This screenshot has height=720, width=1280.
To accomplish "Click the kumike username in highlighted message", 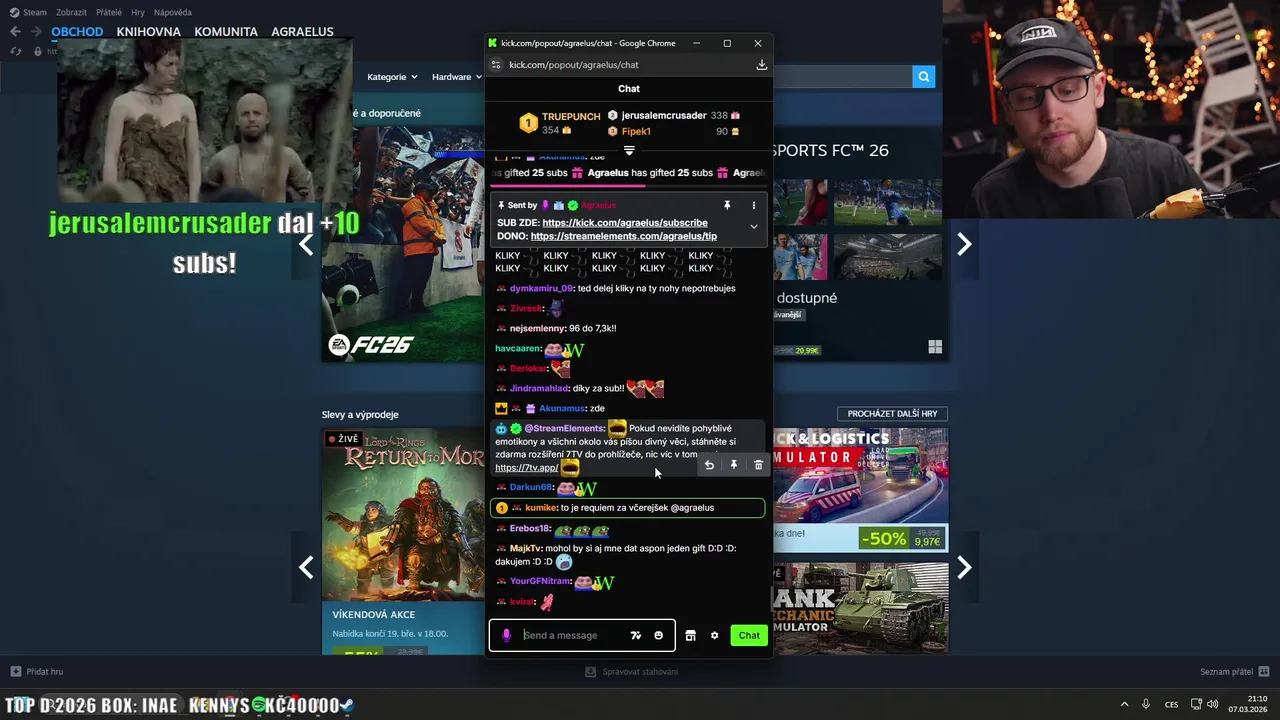I will click(541, 508).
